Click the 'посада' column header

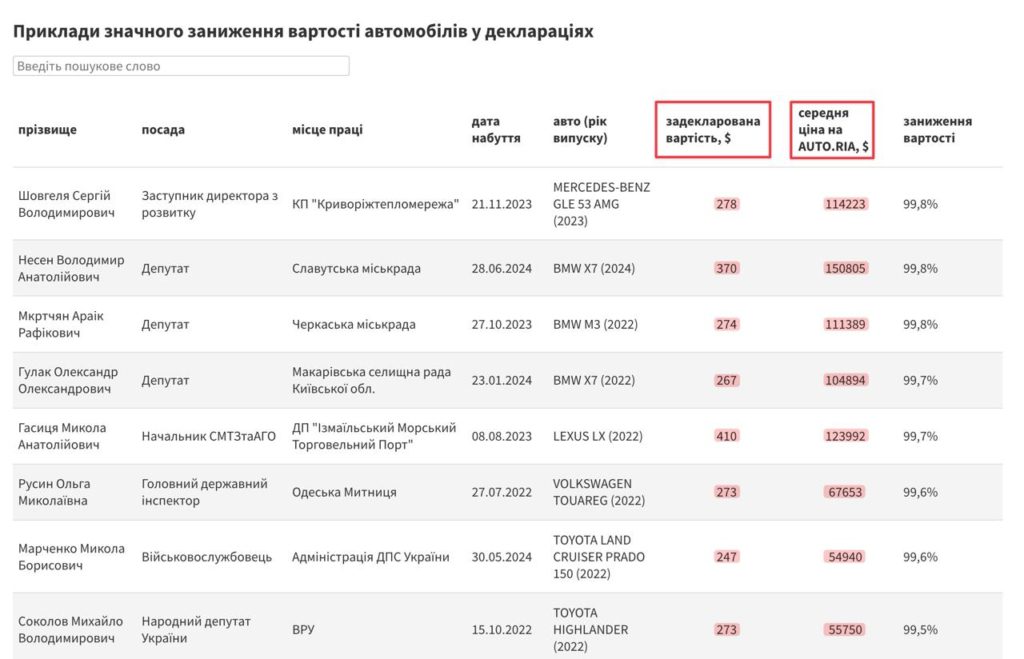[x=163, y=130]
